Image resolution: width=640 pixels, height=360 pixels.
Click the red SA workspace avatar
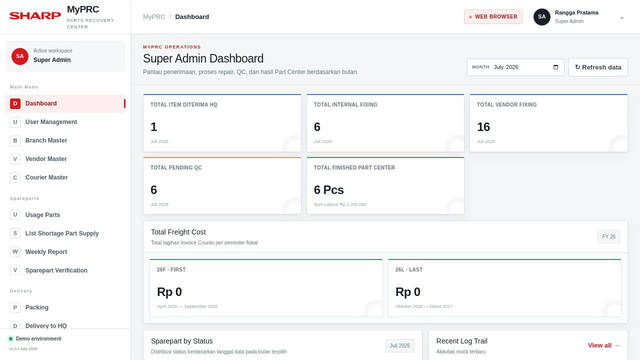tap(20, 56)
